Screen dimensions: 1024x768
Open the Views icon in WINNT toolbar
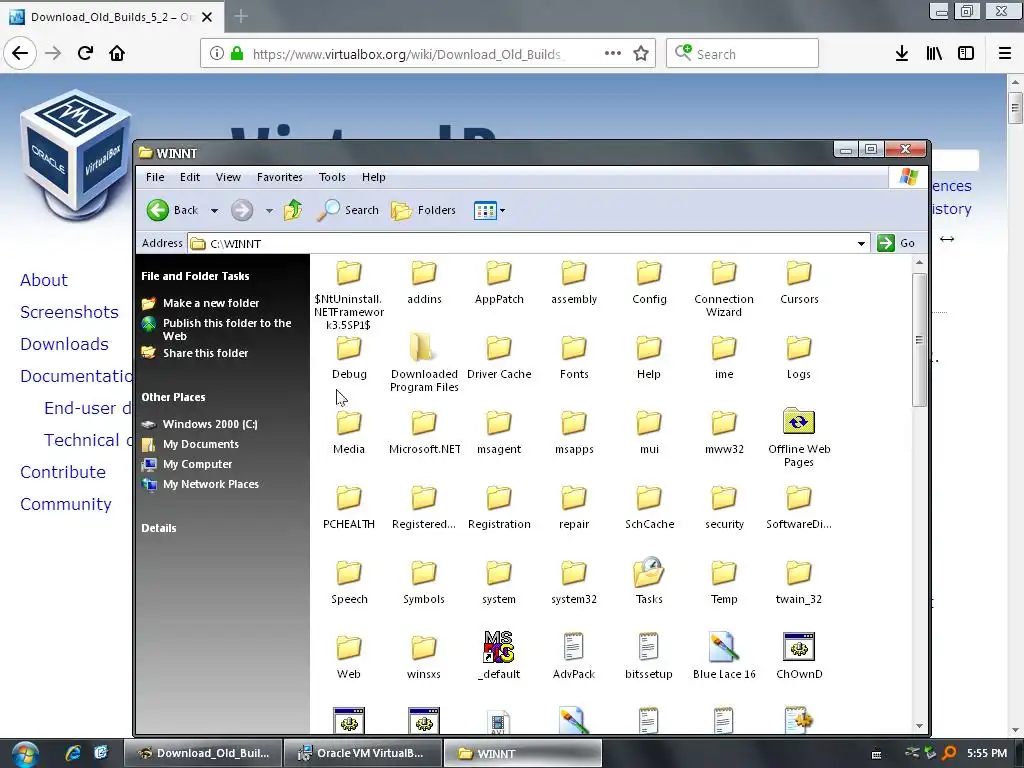point(485,210)
